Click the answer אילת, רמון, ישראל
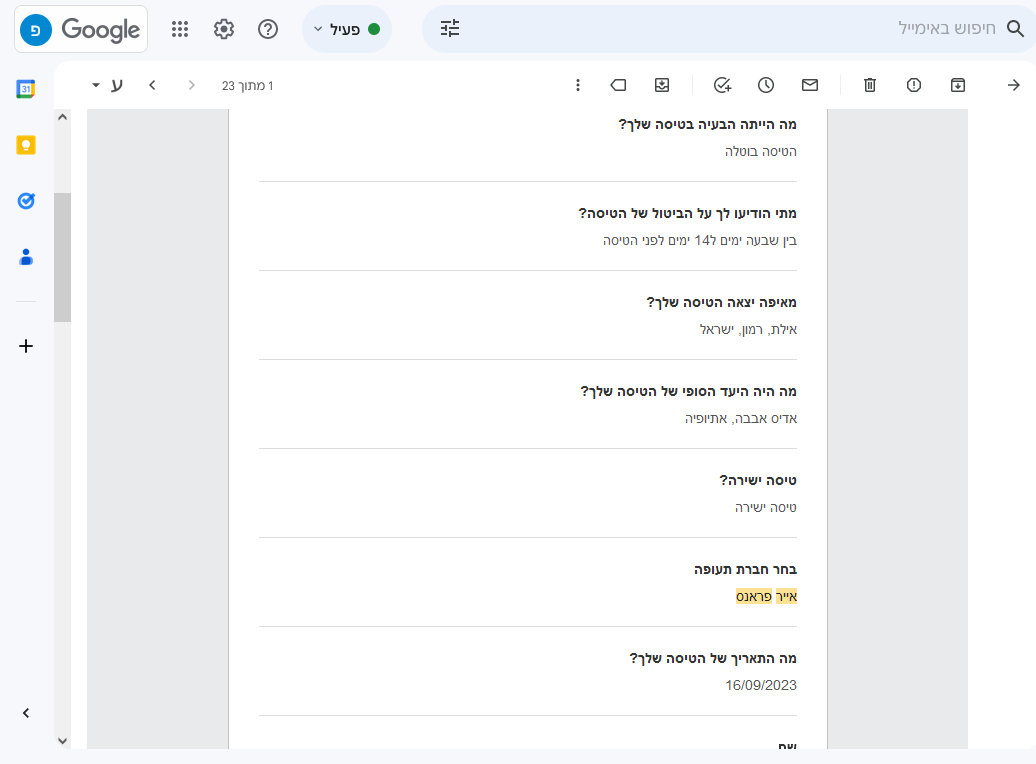 click(749, 330)
